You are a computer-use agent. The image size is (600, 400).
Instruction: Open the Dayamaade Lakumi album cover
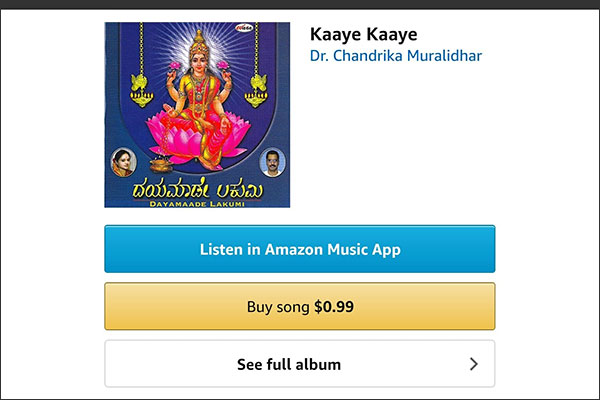point(197,115)
